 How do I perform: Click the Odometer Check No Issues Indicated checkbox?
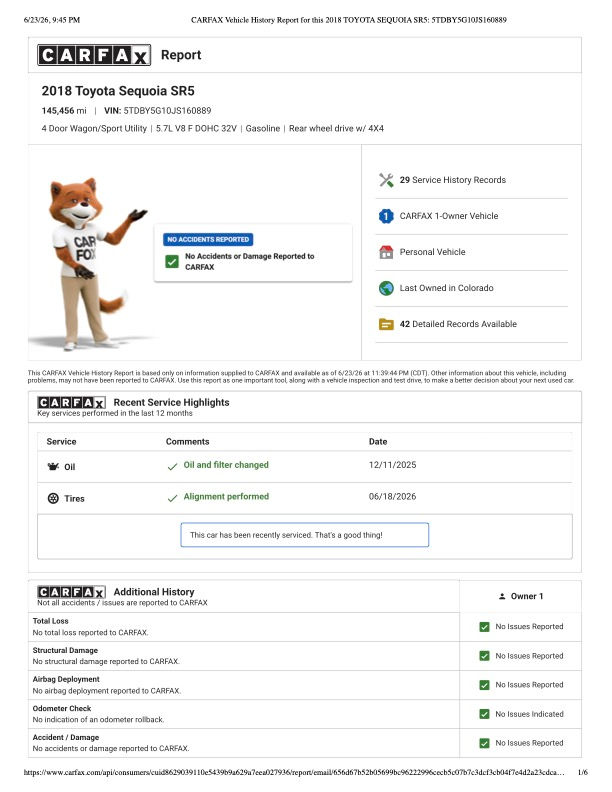pyautogui.click(x=484, y=714)
